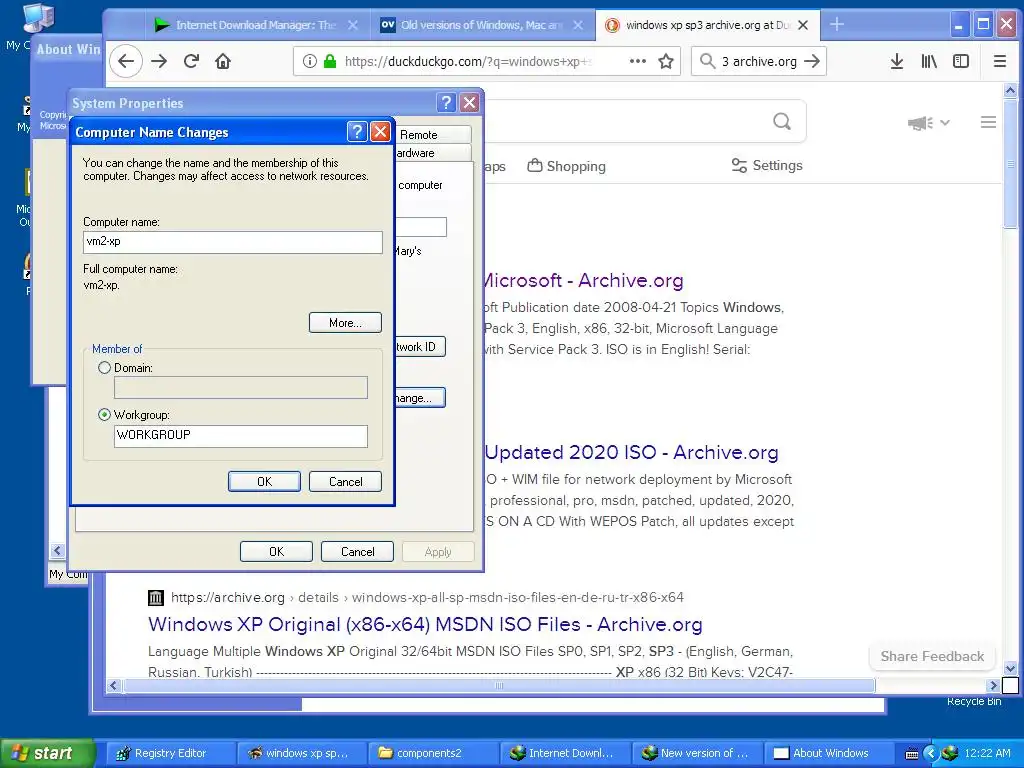This screenshot has height=768, width=1024.
Task: Click the More... button
Action: 345,323
